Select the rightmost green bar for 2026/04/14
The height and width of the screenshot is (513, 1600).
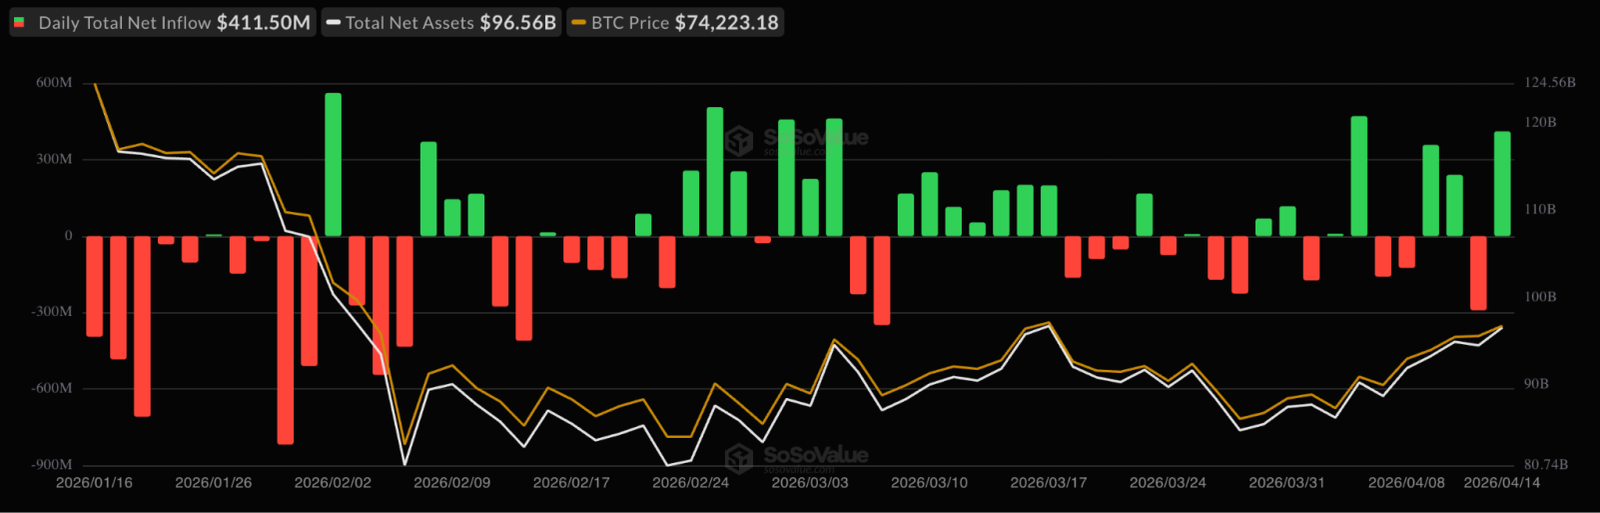coord(1502,184)
